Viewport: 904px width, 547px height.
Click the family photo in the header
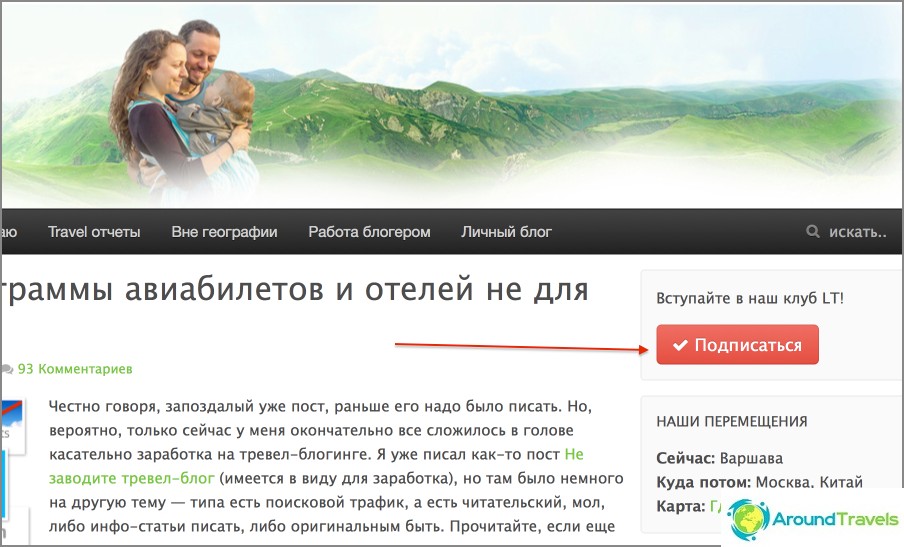tap(184, 110)
